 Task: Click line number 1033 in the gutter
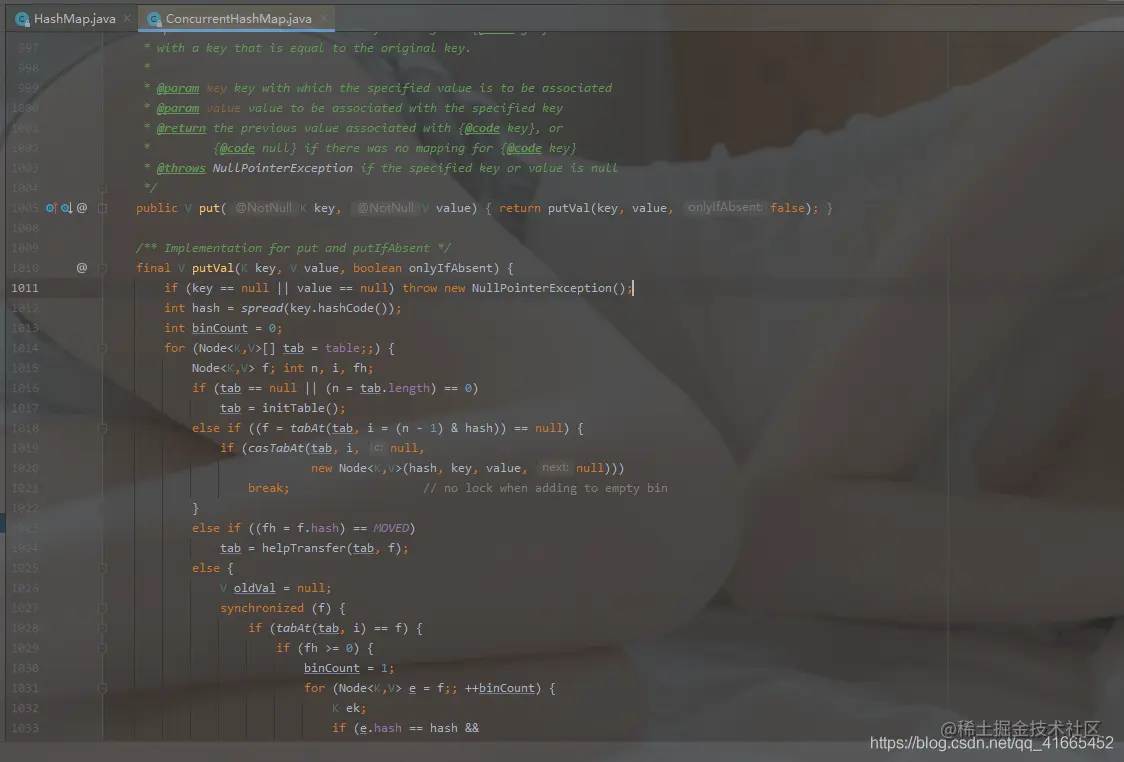click(x=24, y=728)
